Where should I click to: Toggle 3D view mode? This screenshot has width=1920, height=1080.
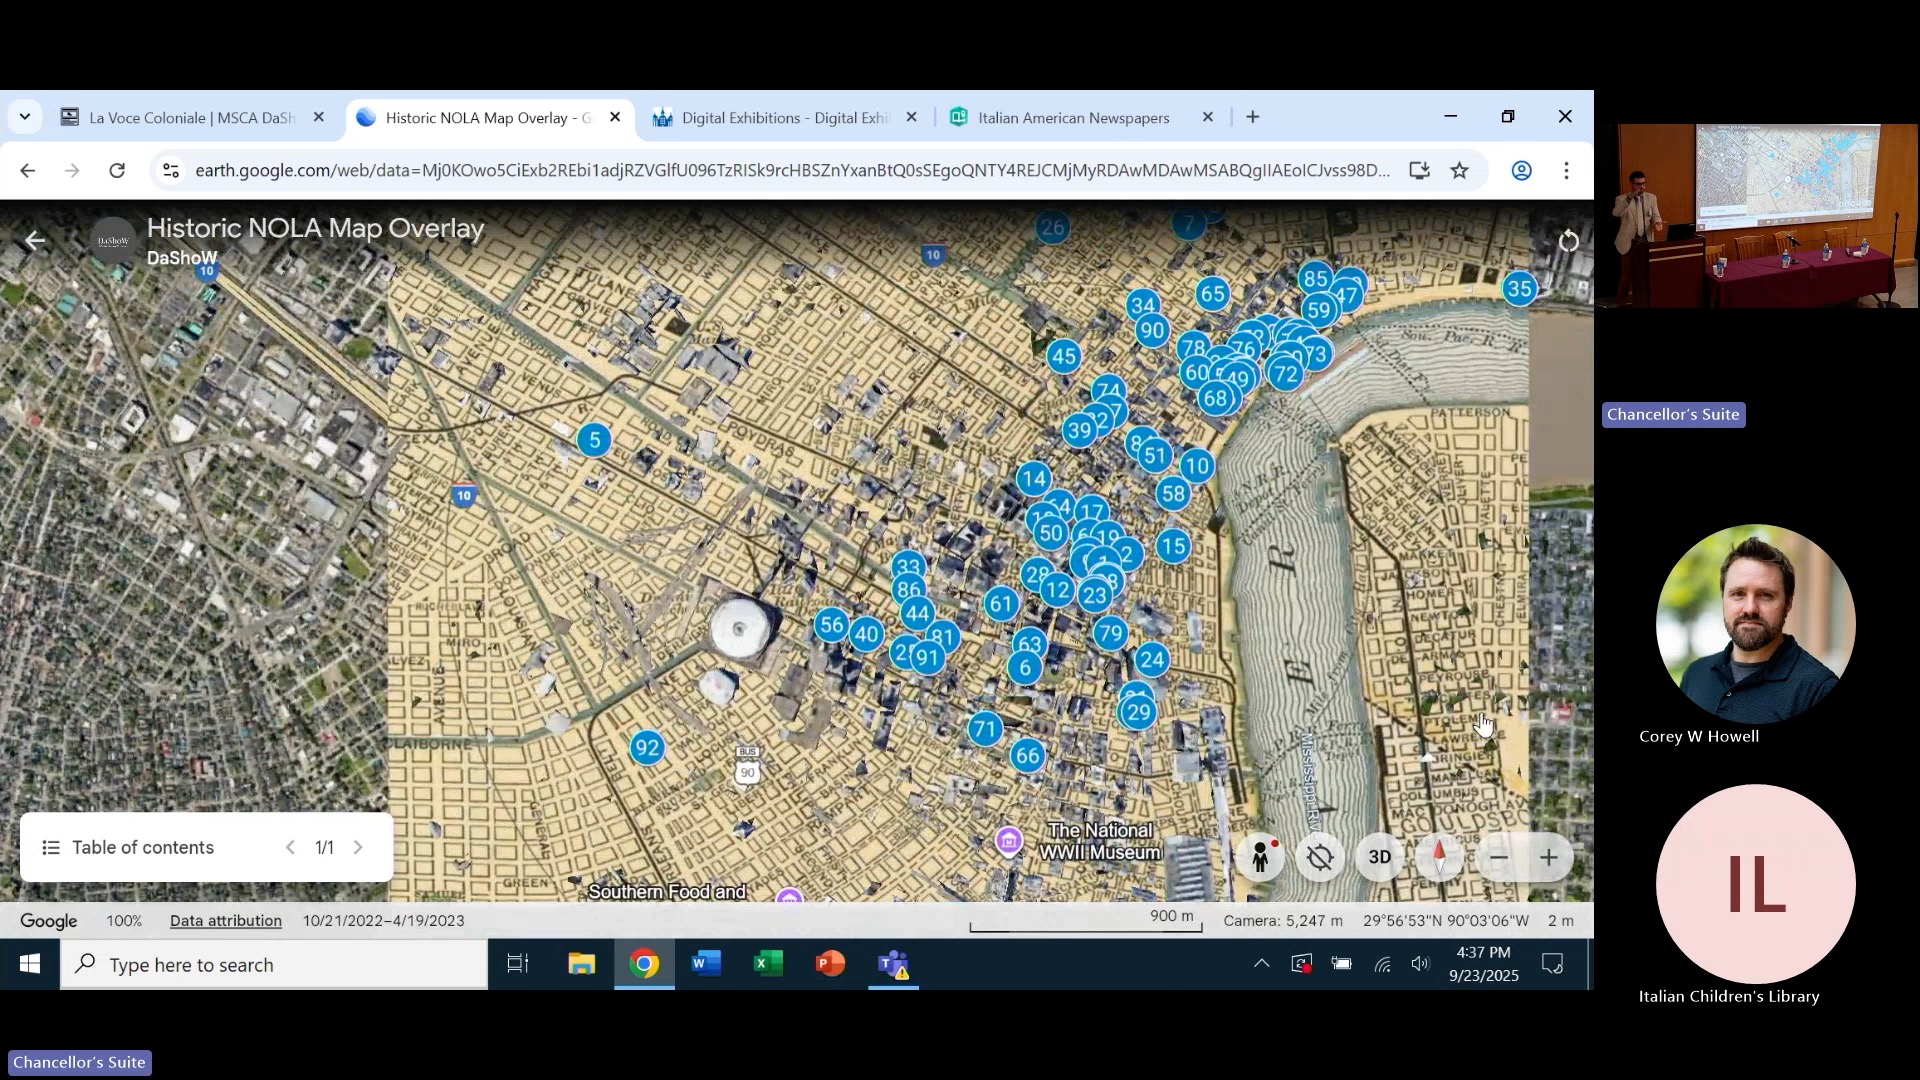(1379, 857)
